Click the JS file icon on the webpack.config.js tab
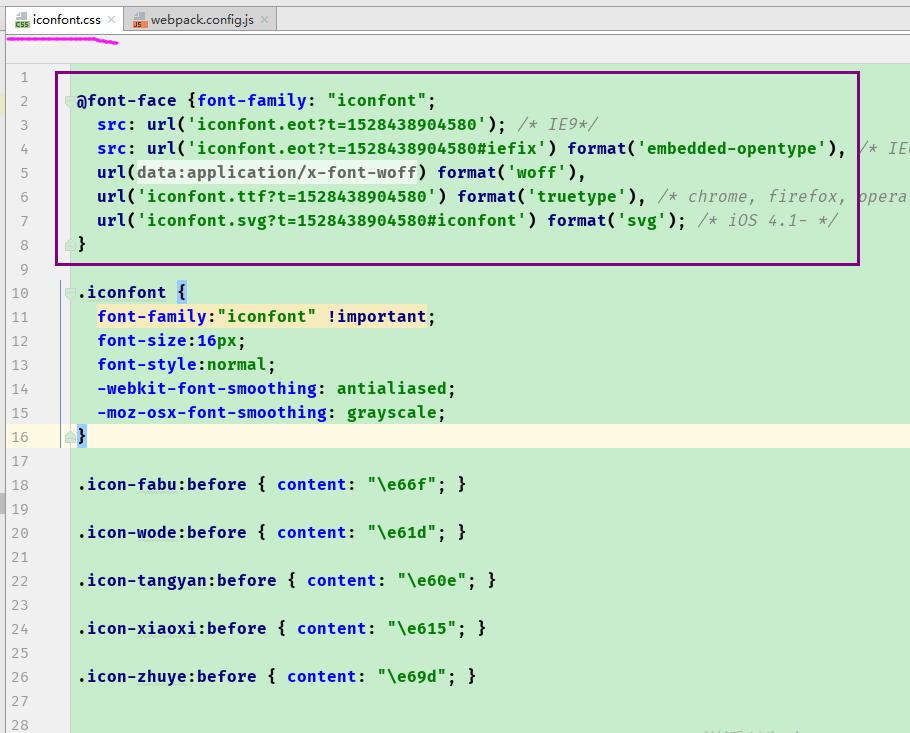 coord(140,20)
